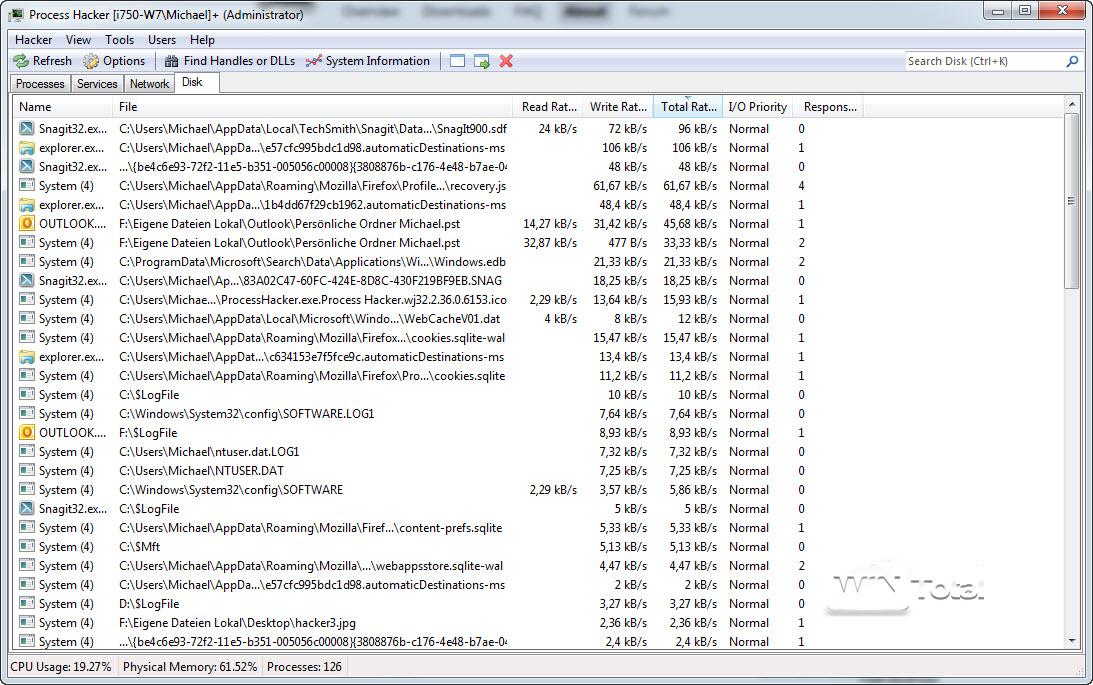1093x685 pixels.
Task: Sort by the I/O Priority column header
Action: [x=758, y=107]
